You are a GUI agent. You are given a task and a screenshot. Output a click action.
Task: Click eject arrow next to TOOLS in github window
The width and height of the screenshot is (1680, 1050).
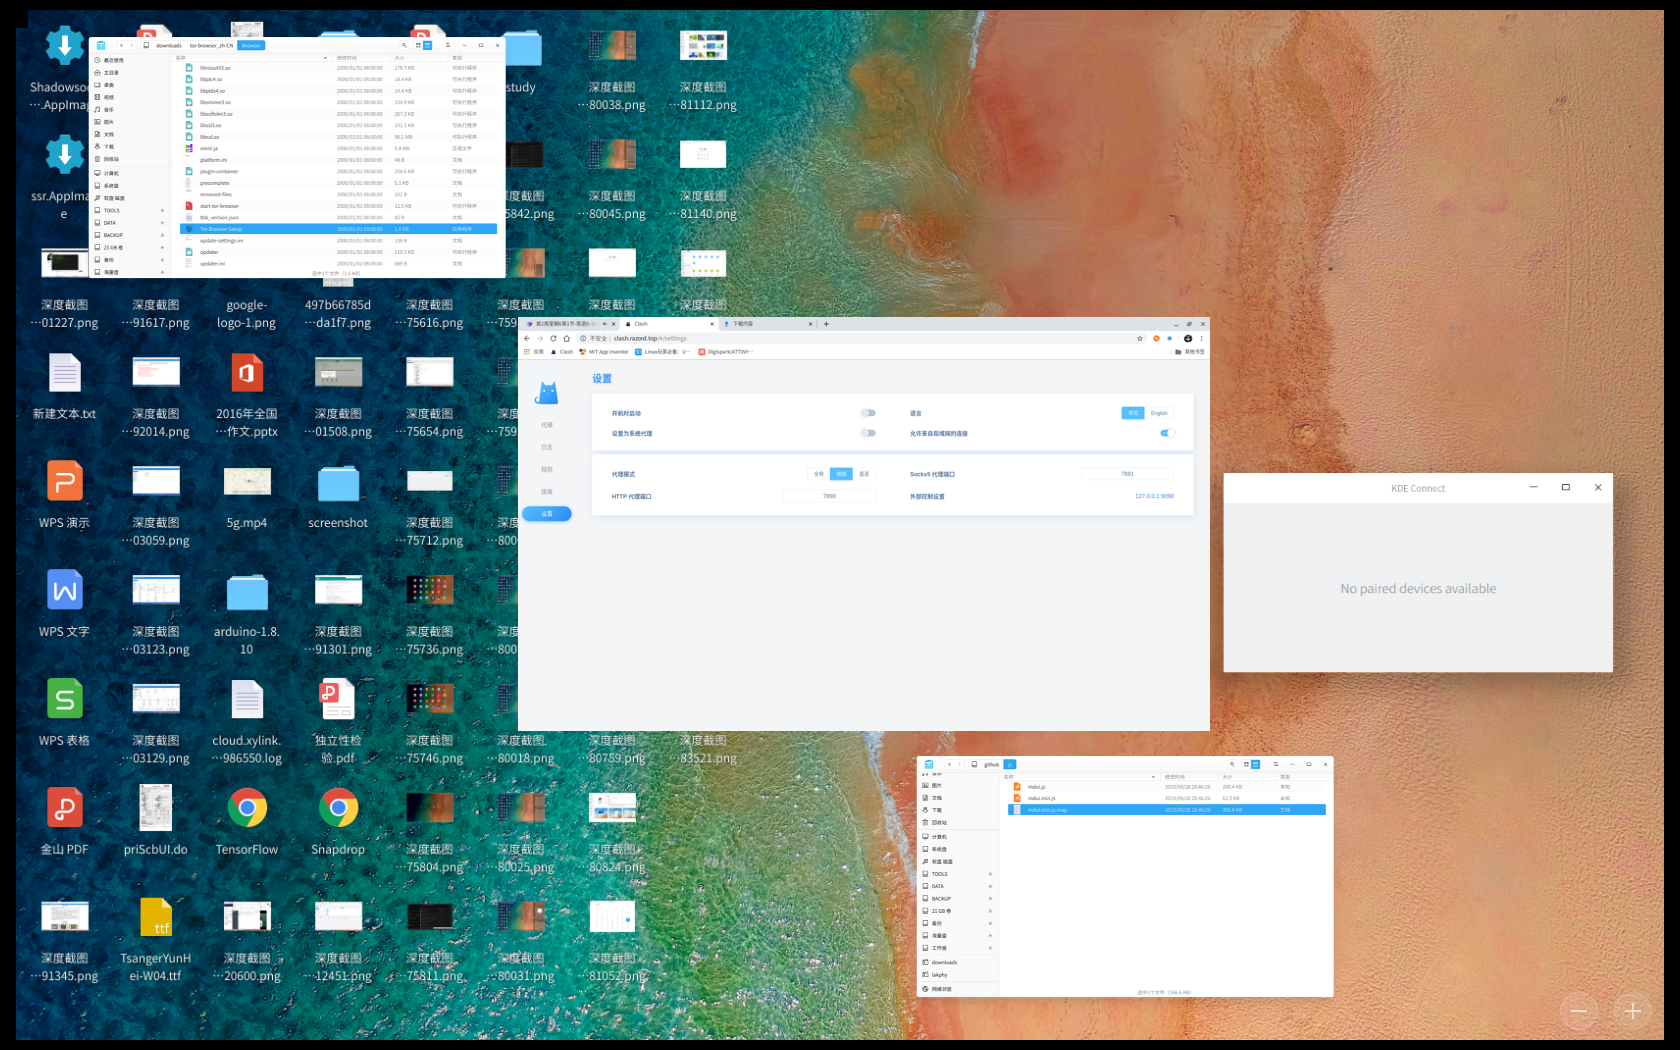click(x=990, y=874)
